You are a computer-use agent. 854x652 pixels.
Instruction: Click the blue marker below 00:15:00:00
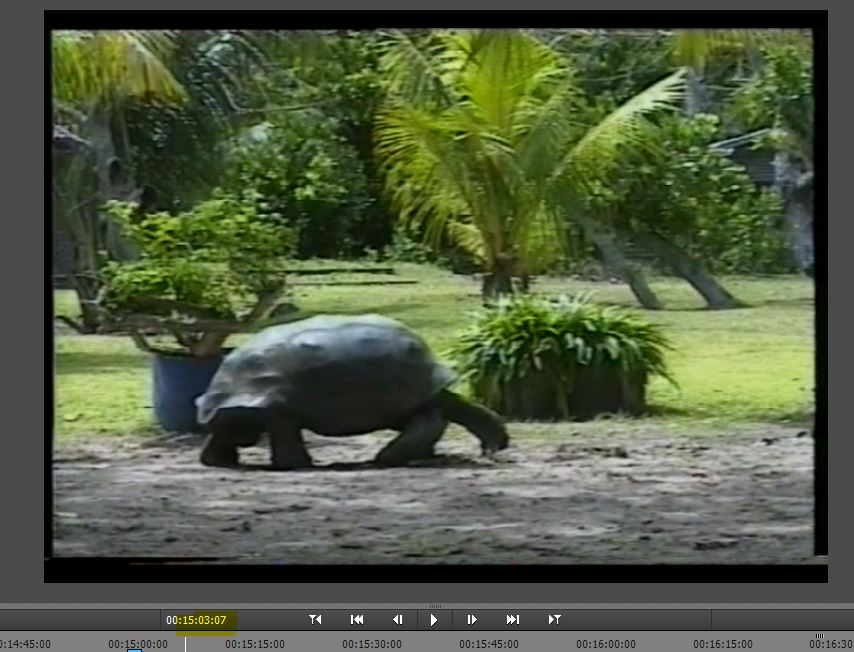coord(134,650)
